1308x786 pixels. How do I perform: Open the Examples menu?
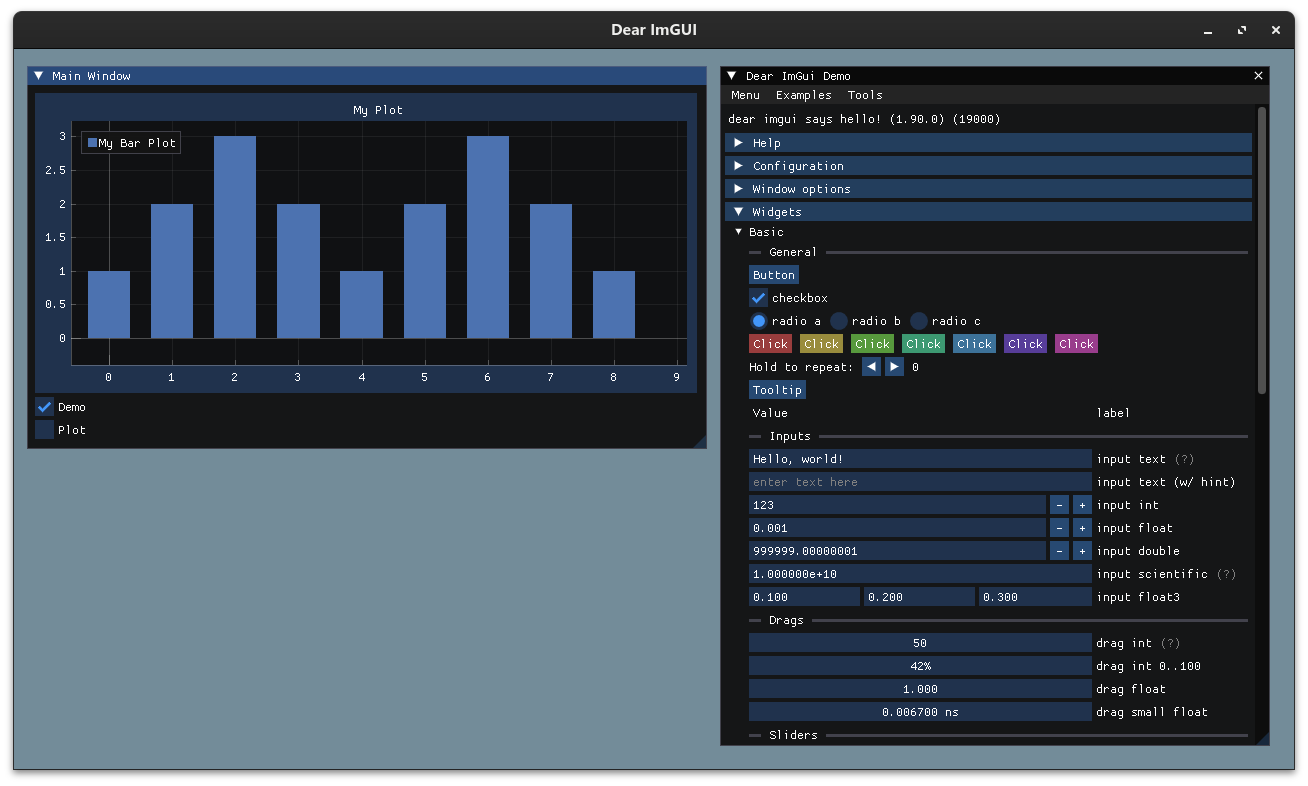point(803,95)
